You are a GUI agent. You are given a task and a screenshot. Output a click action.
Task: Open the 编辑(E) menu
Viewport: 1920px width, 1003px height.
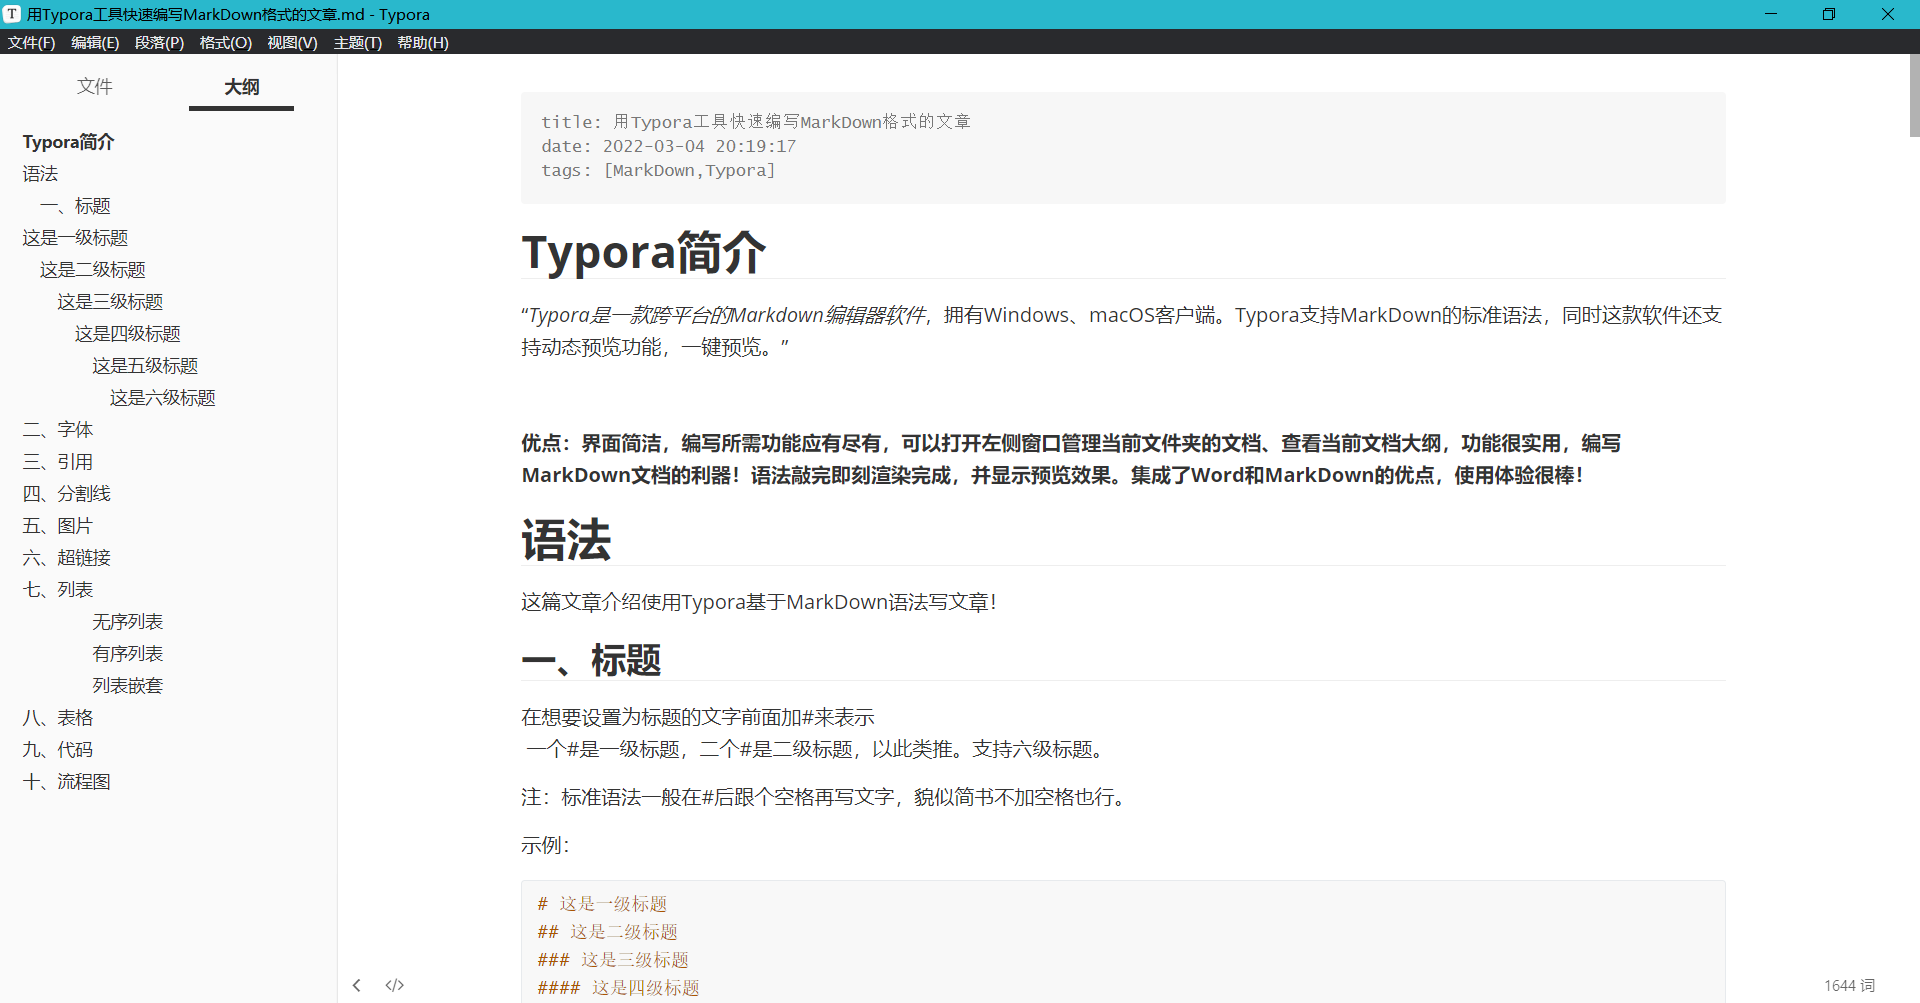[x=95, y=42]
